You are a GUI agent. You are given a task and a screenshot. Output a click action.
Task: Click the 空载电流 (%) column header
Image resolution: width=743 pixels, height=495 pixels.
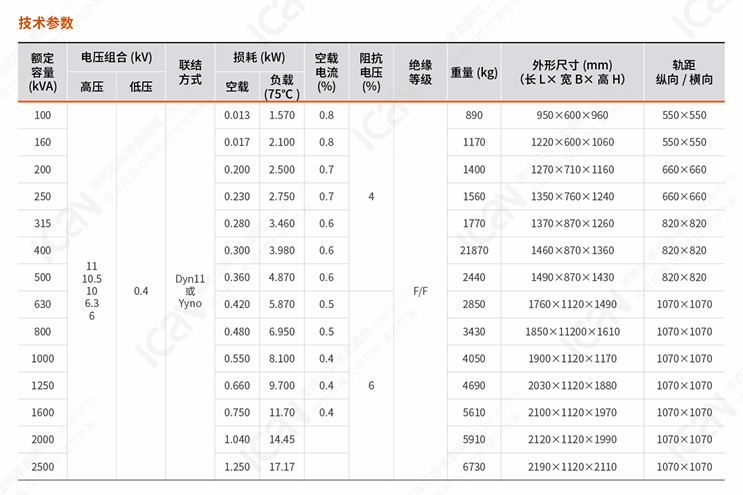[x=326, y=72]
